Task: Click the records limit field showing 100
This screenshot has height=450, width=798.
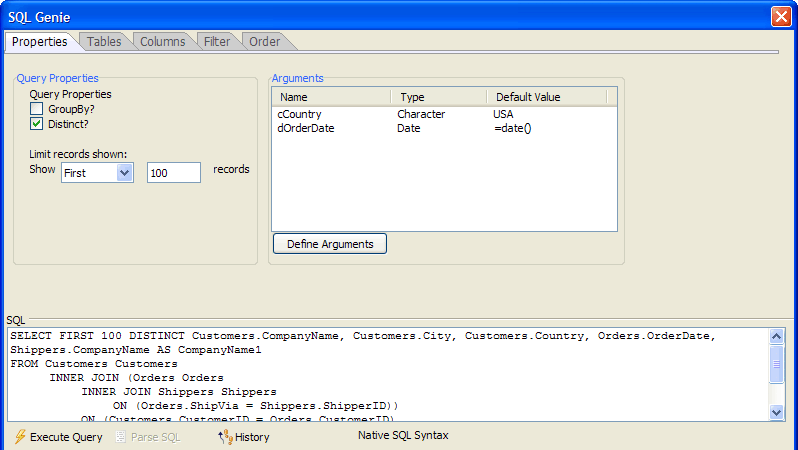Action: 174,173
